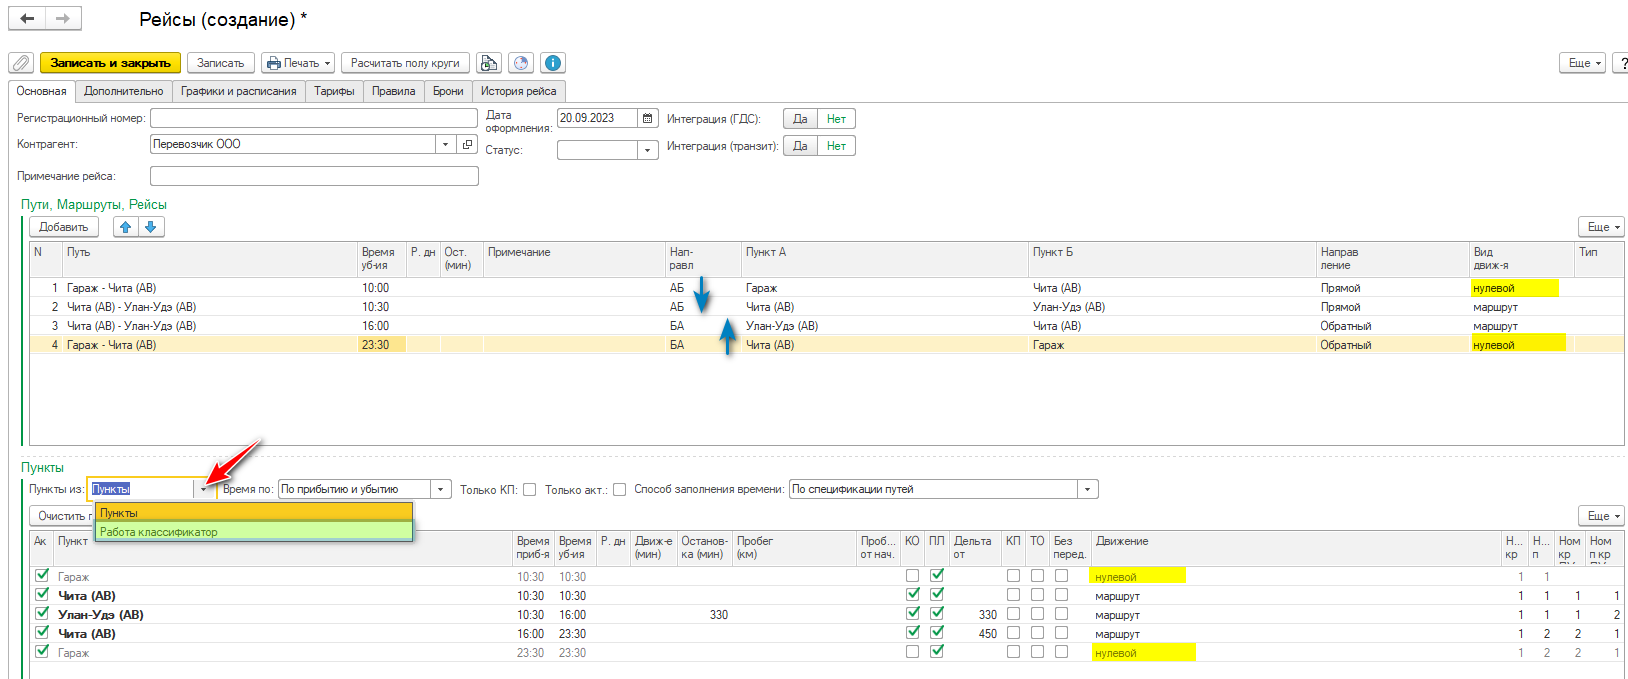This screenshot has width=1628, height=679.
Task: Open Контрагент record with the open-form icon
Action: click(x=467, y=144)
